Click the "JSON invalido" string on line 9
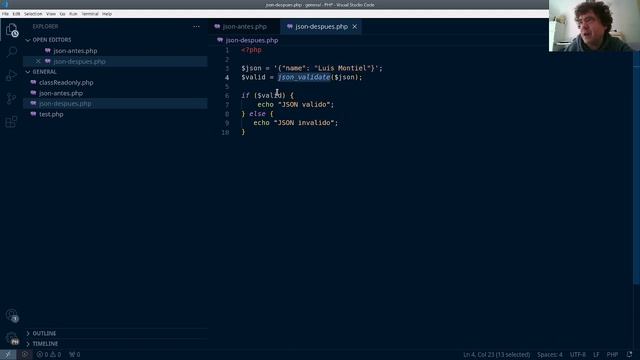Viewport: 640px width, 360px height. (304, 122)
